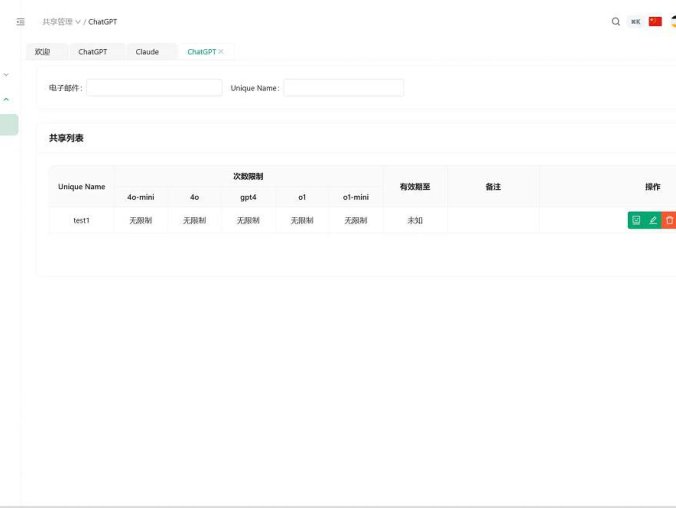Close the active ChatGPT tab
Image resolution: width=676 pixels, height=508 pixels.
pyautogui.click(x=221, y=51)
